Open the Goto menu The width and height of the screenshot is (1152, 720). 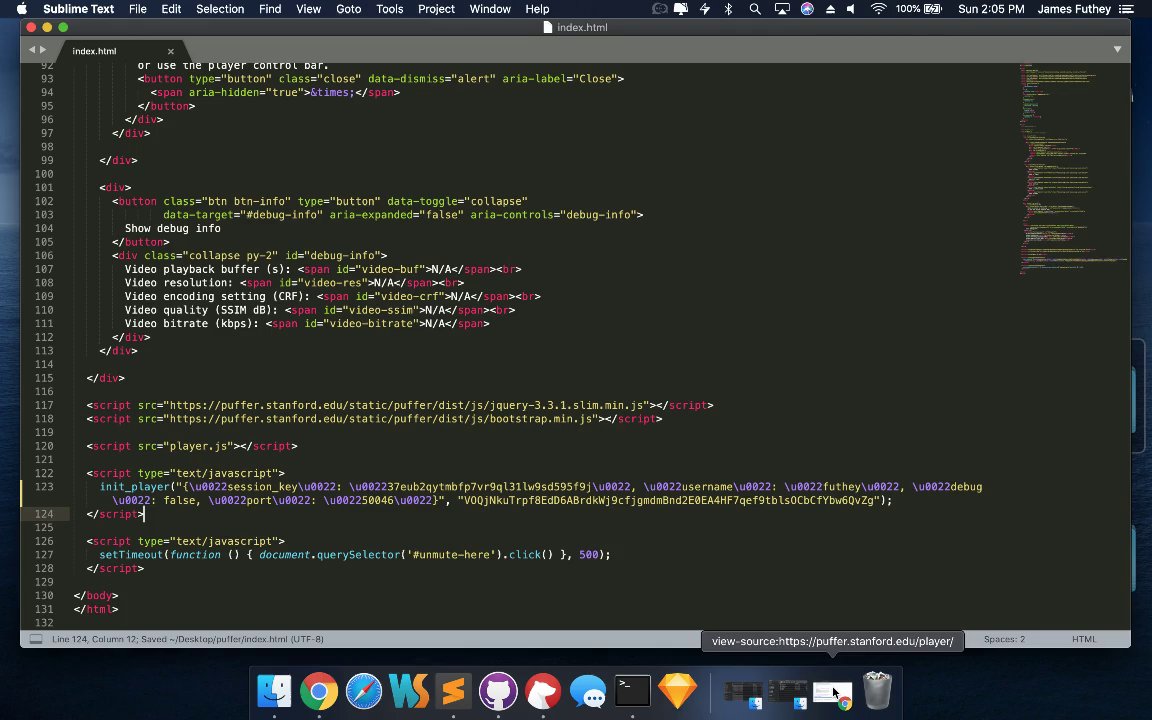pyautogui.click(x=348, y=9)
